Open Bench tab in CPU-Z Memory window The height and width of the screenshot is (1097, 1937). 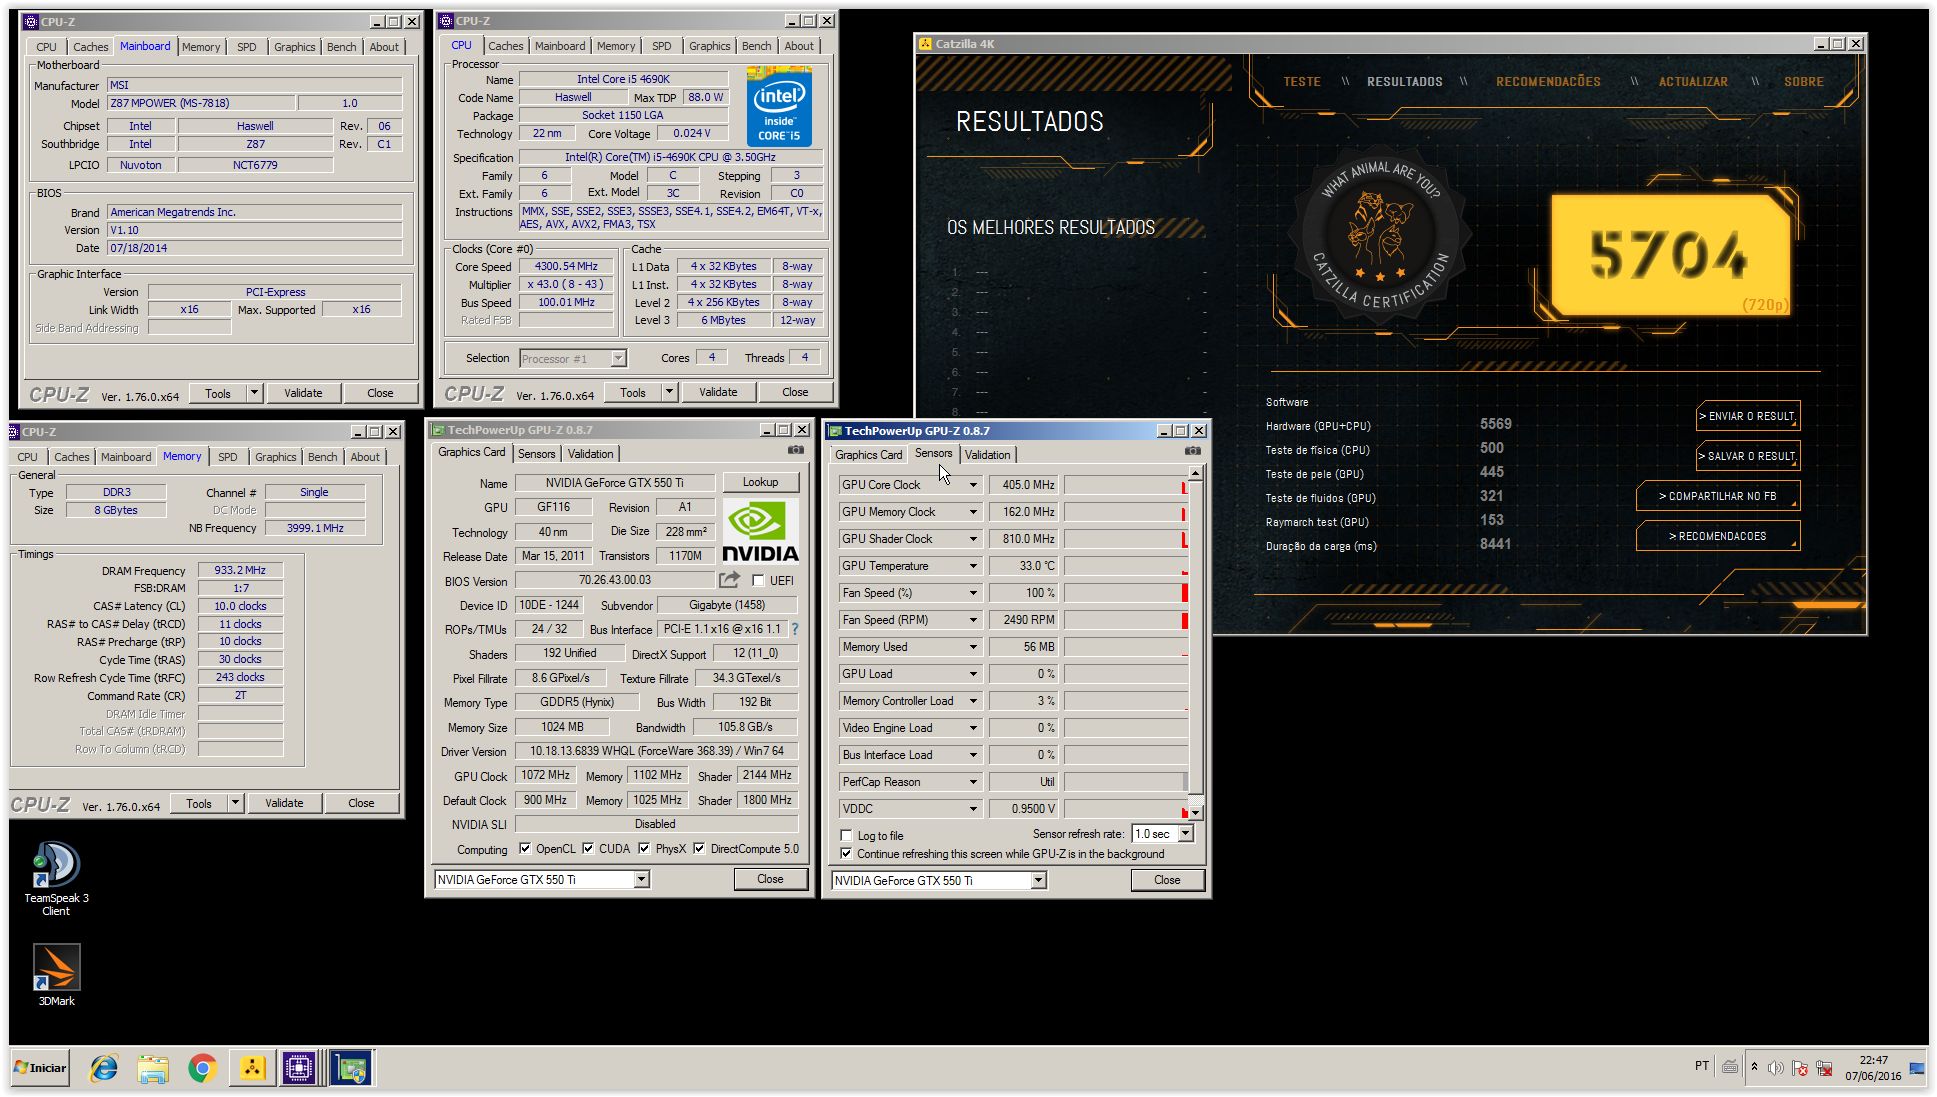[322, 457]
